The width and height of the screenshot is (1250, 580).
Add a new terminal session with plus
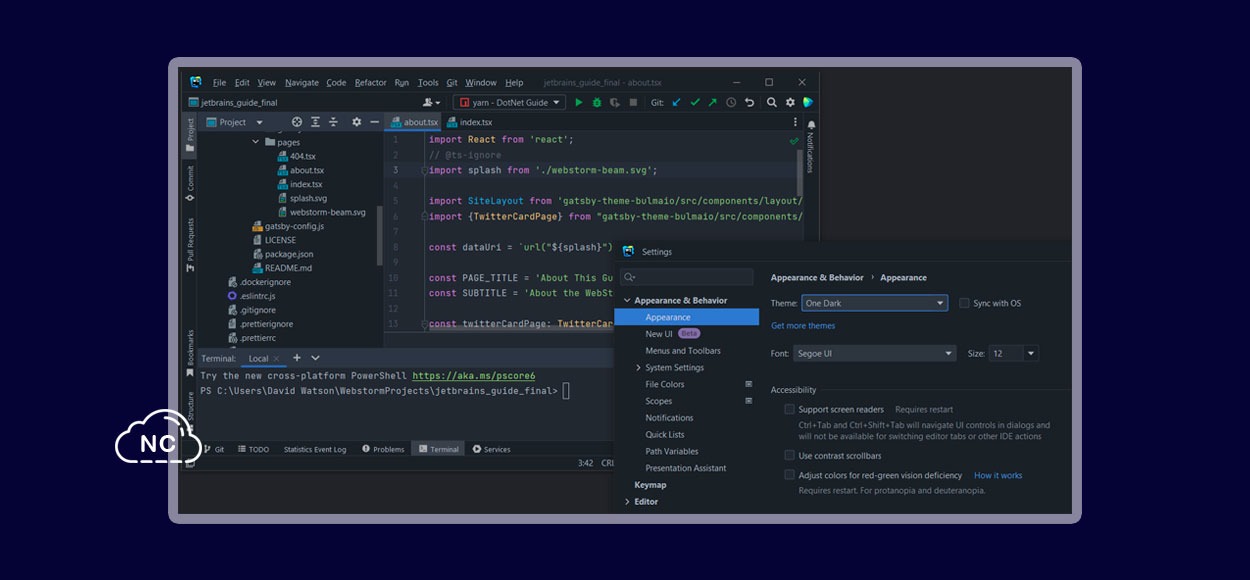[297, 358]
